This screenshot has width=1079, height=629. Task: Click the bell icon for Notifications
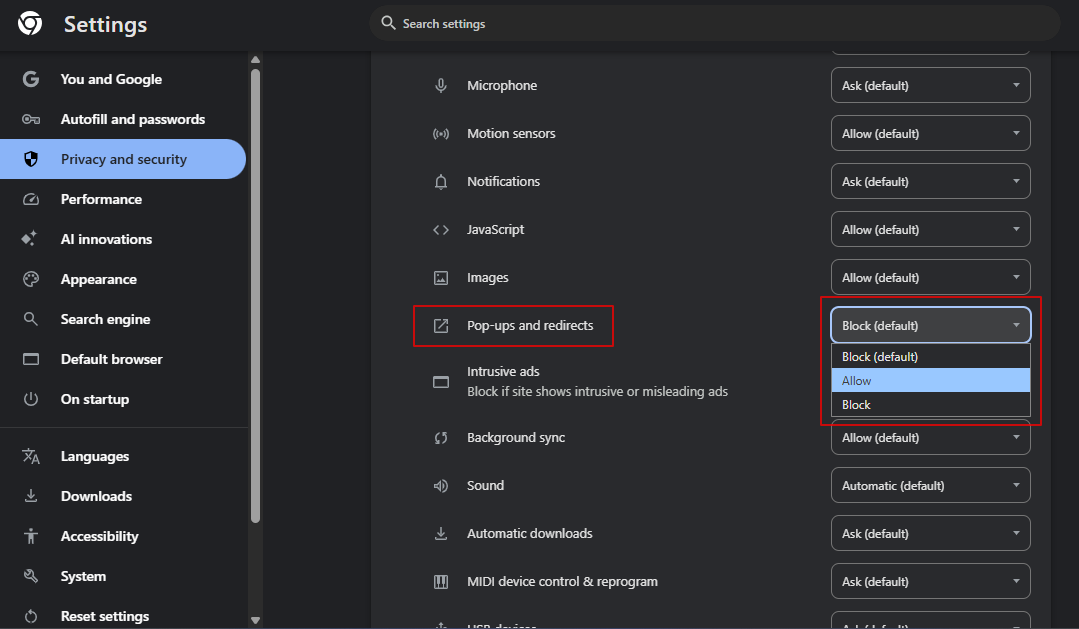click(x=440, y=182)
